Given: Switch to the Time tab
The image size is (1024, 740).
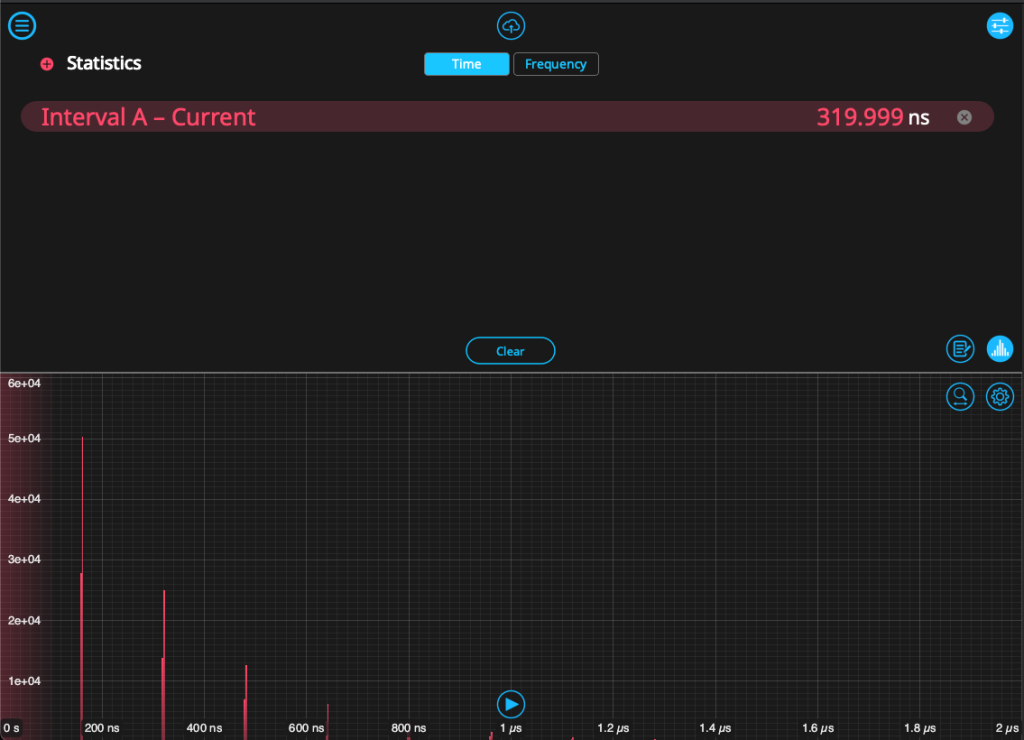Looking at the screenshot, I should (x=466, y=64).
